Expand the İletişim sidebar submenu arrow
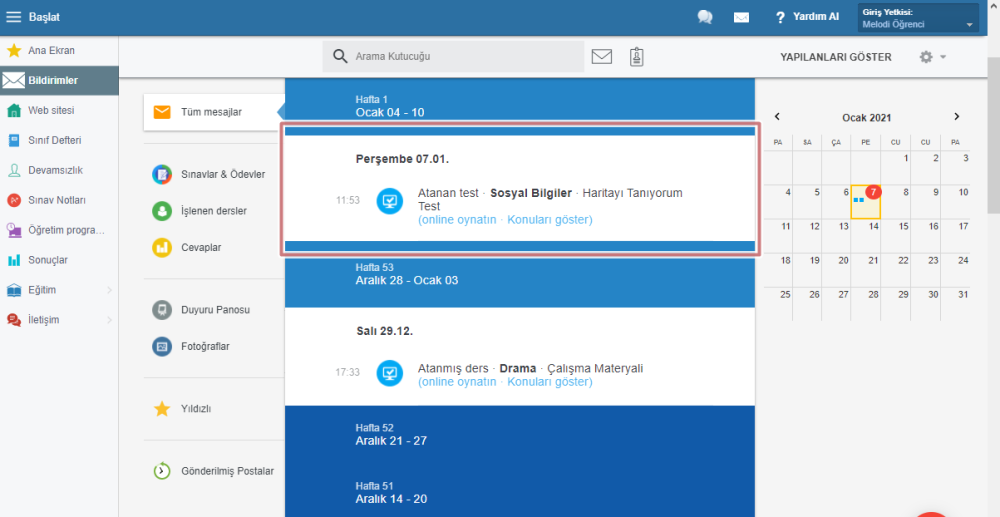Screen dimensions: 1000x517 (x=109, y=320)
